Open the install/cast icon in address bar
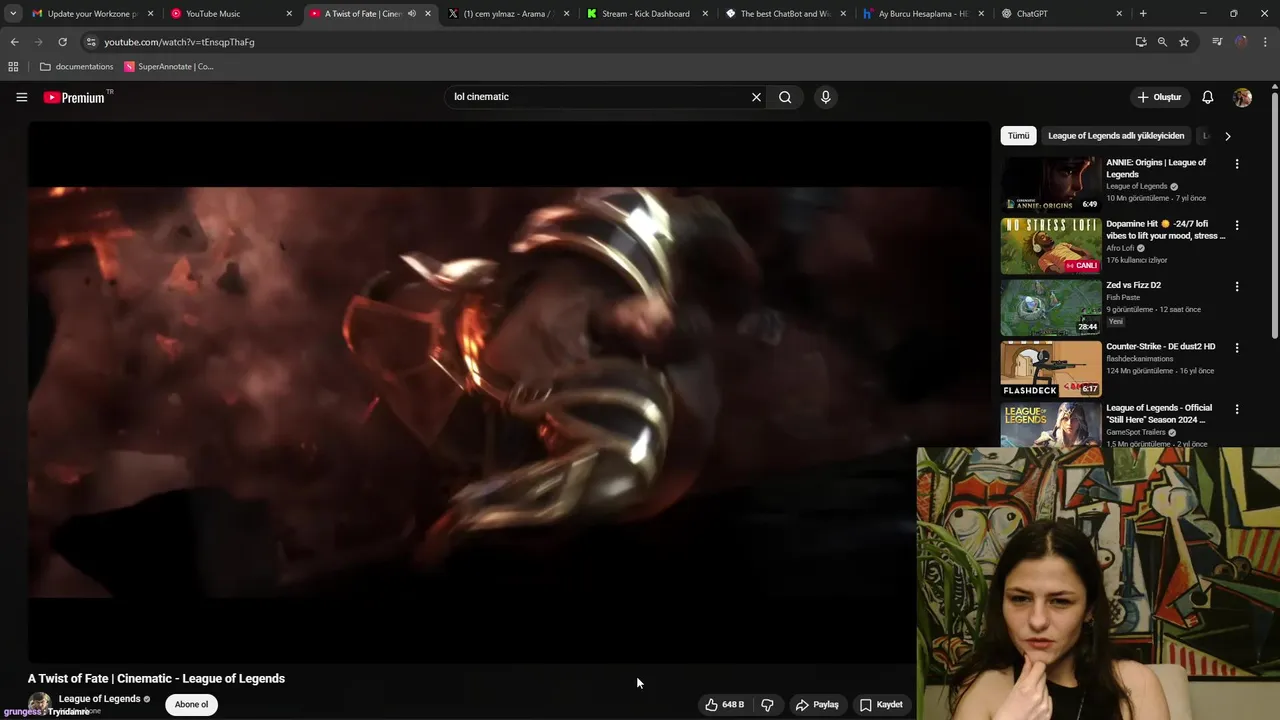 [1140, 42]
